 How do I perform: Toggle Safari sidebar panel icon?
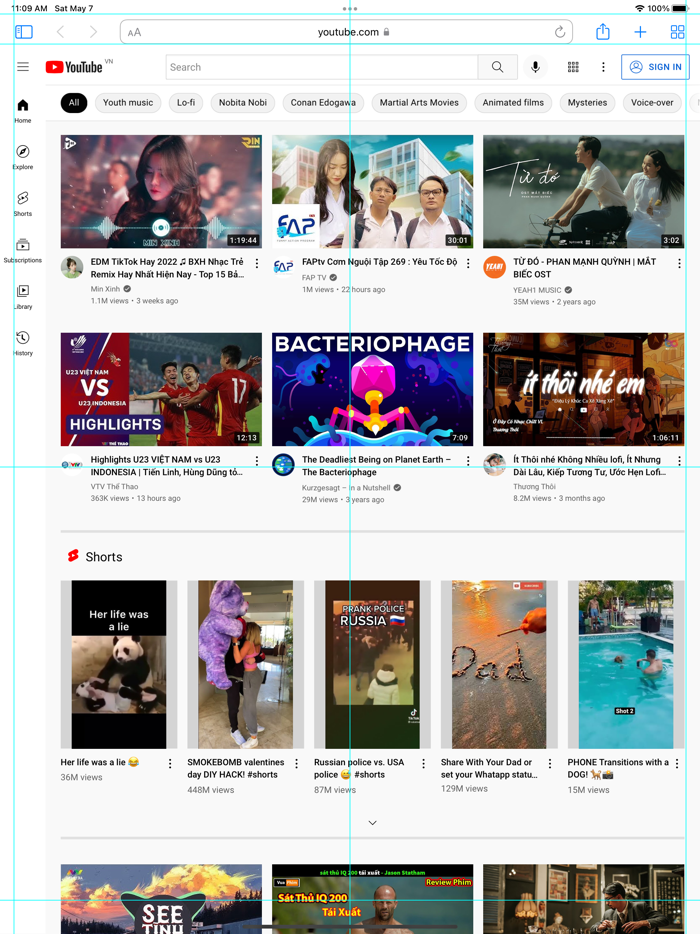[24, 32]
